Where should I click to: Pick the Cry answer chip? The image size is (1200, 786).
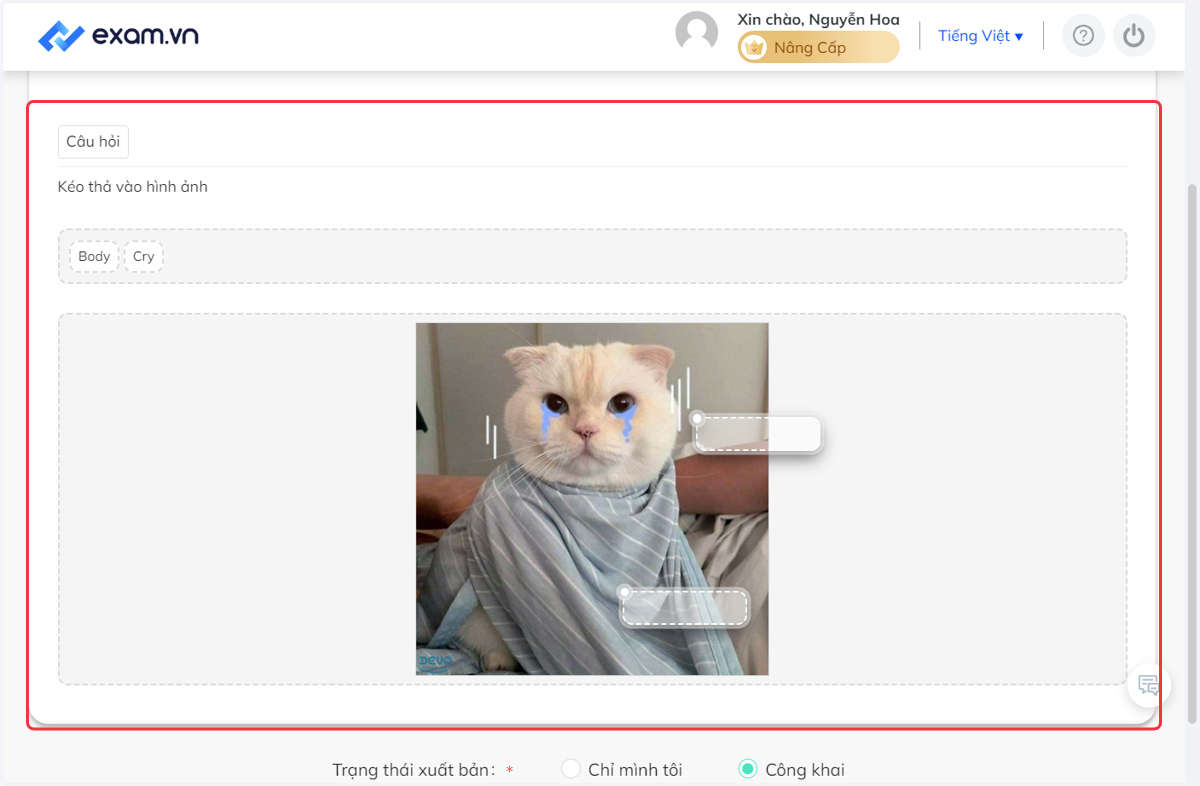point(144,256)
